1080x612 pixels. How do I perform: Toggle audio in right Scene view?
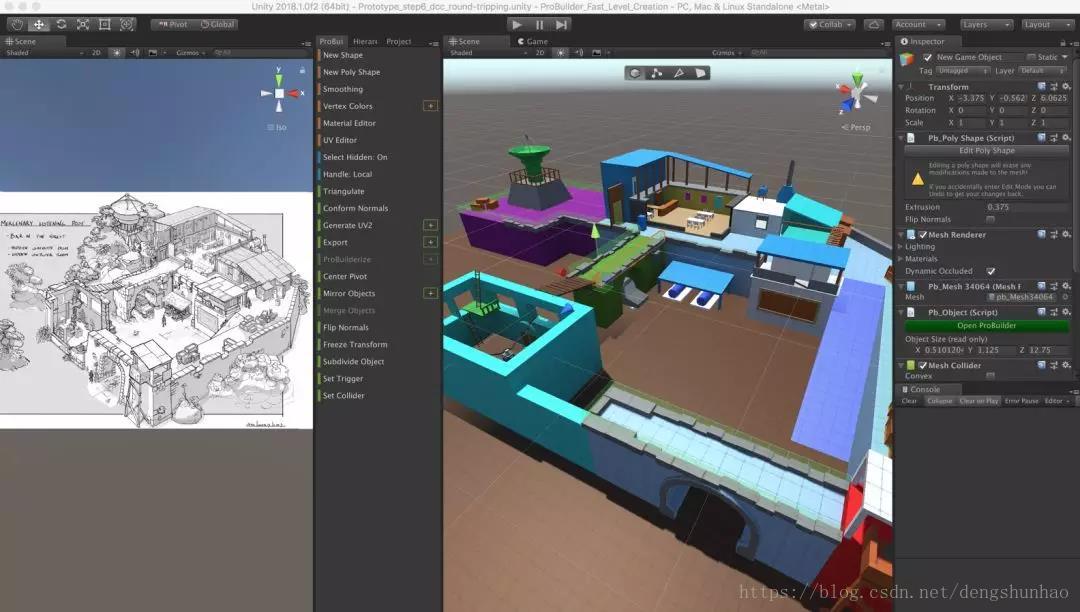tap(579, 52)
